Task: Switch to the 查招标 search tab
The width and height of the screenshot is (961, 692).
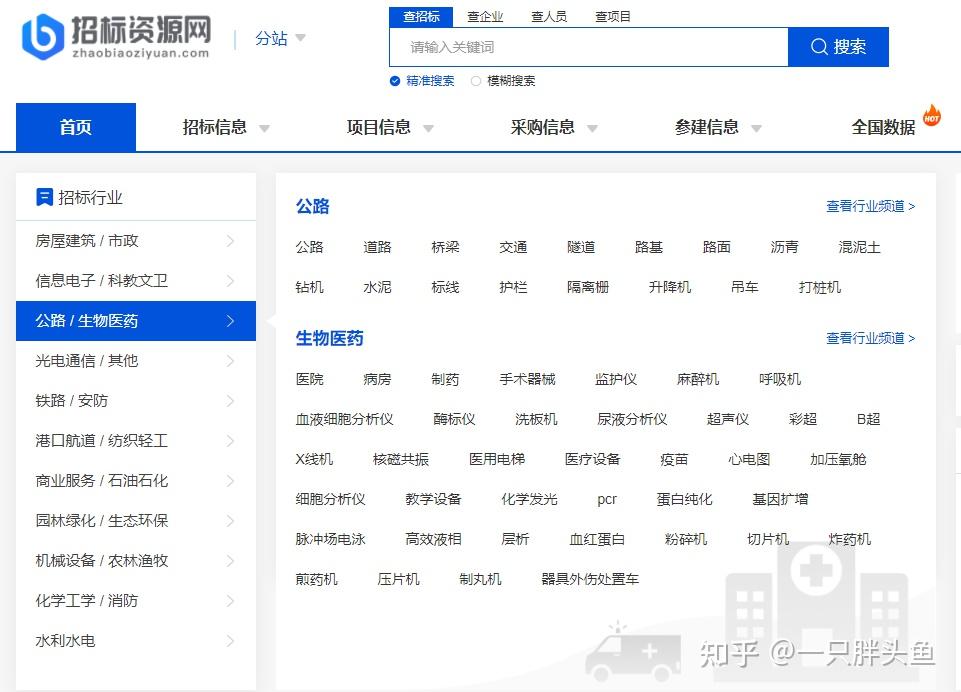Action: (421, 17)
